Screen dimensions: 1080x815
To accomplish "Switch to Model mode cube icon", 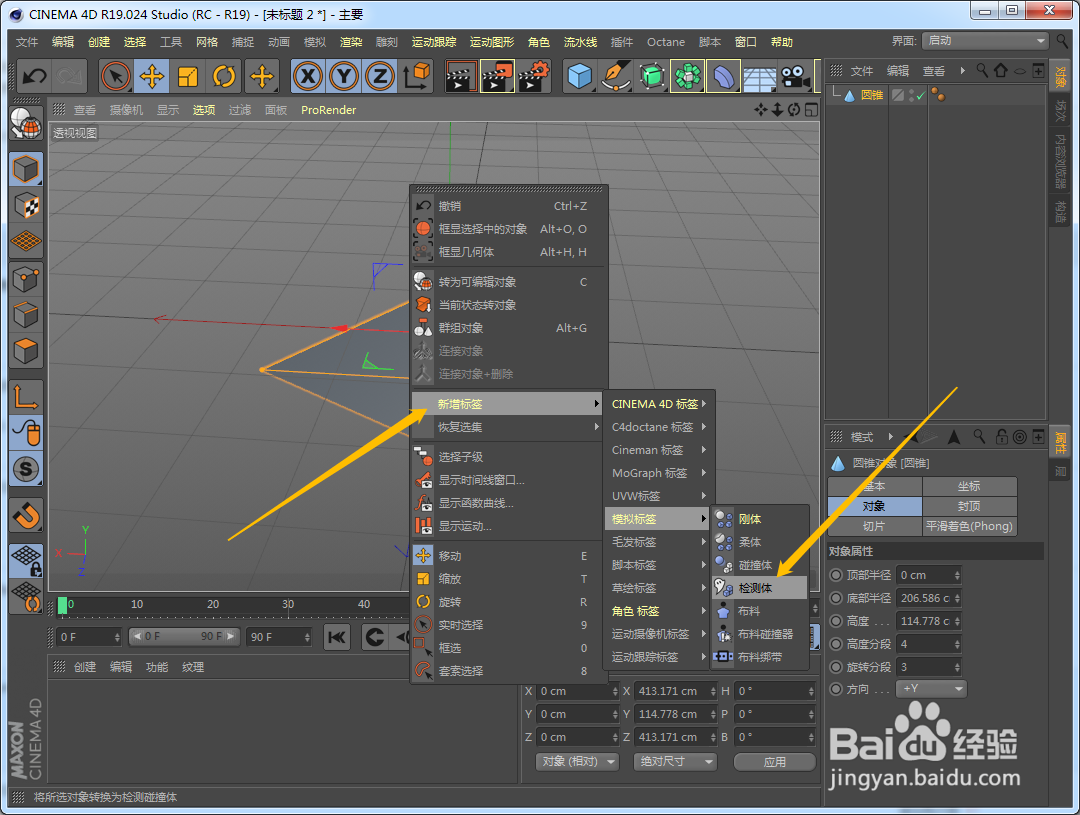I will click(x=26, y=169).
